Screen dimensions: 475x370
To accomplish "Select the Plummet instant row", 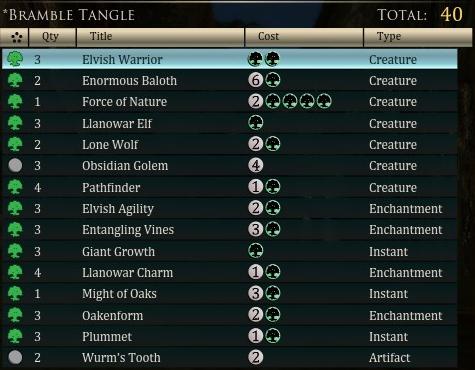I will pyautogui.click(x=230, y=336).
